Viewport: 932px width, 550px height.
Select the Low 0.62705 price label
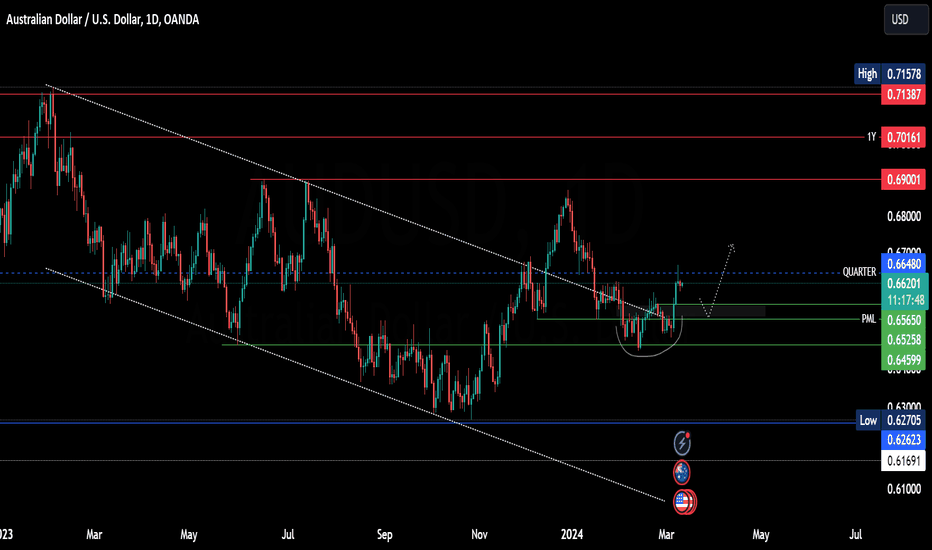click(x=890, y=420)
